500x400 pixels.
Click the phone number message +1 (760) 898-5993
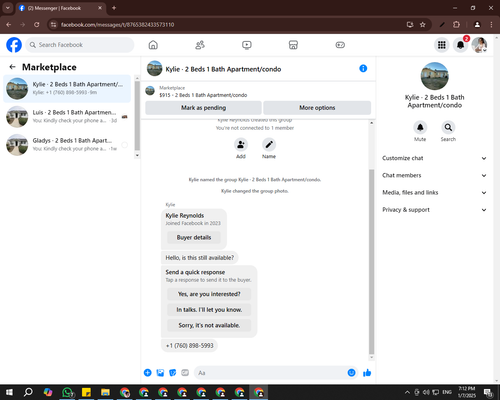point(189,346)
